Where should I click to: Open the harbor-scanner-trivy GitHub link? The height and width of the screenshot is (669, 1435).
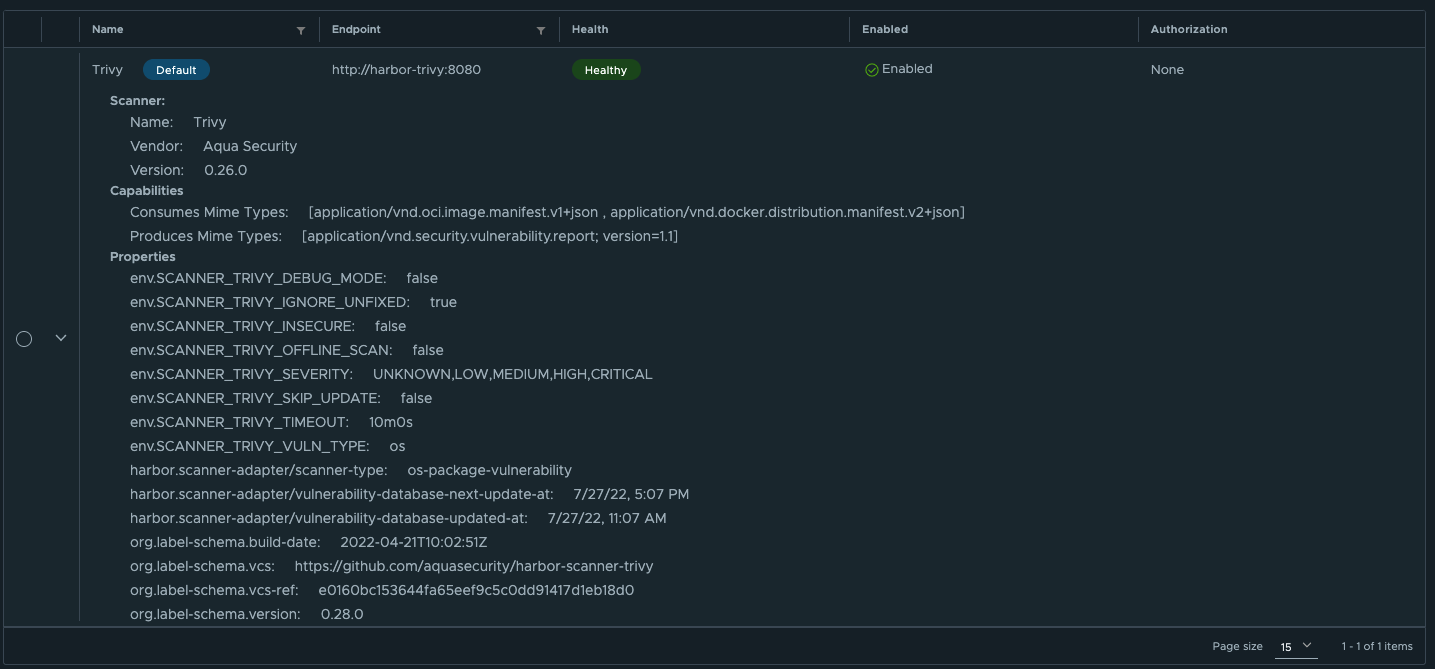tap(472, 565)
